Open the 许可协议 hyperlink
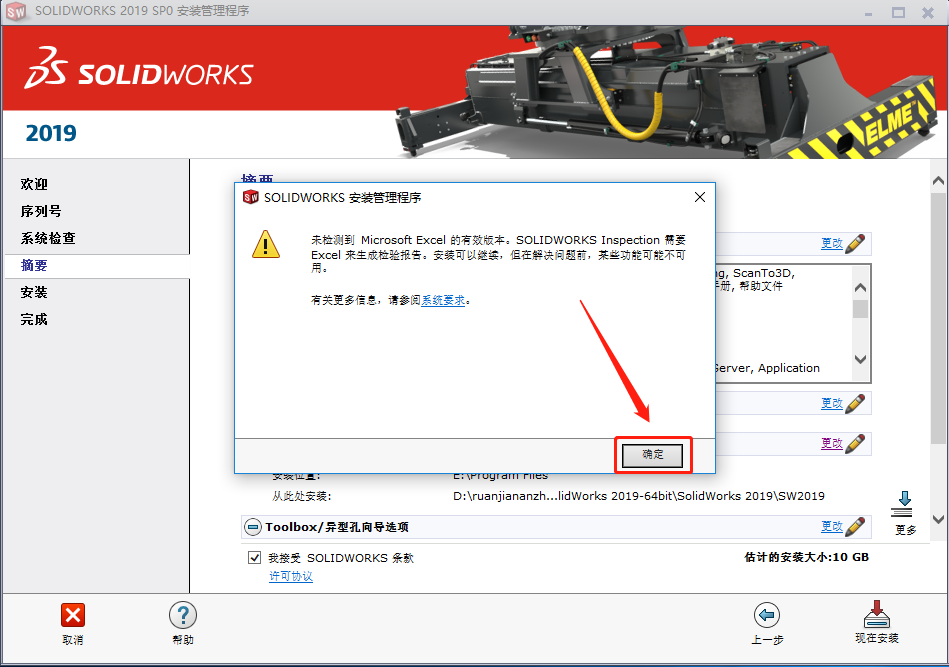 pos(290,576)
